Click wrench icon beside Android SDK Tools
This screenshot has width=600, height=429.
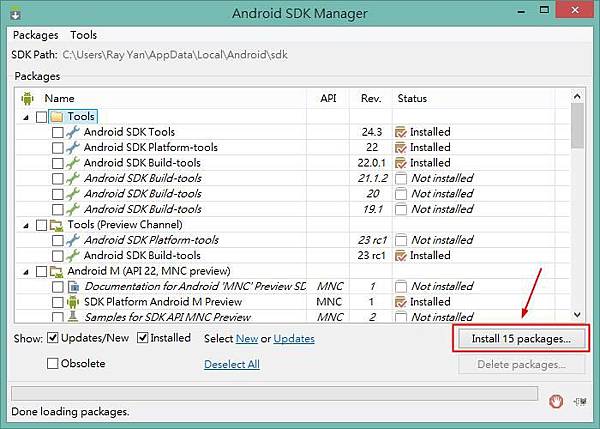point(73,132)
